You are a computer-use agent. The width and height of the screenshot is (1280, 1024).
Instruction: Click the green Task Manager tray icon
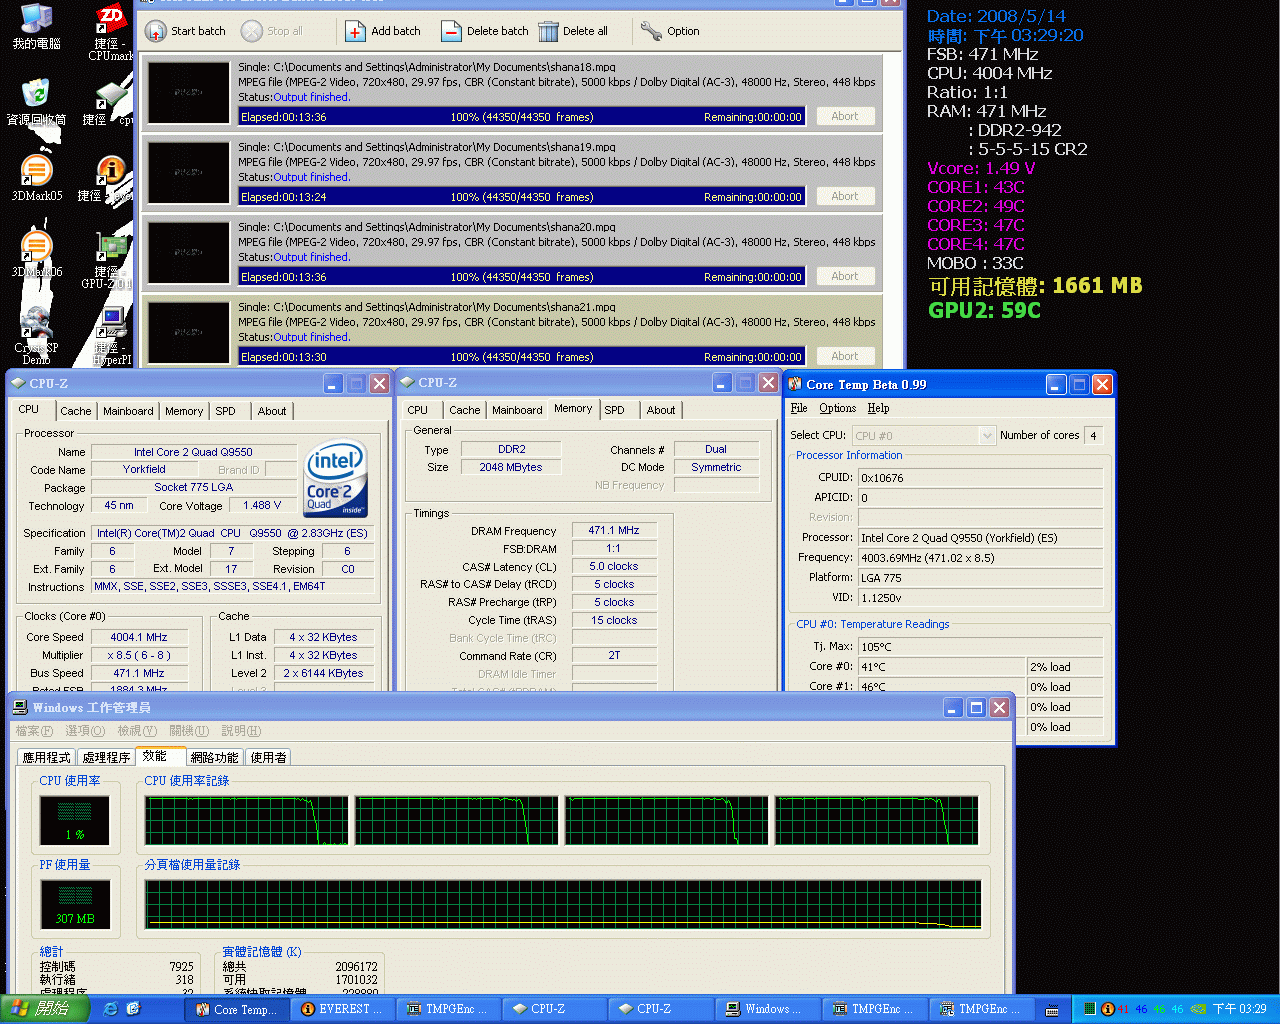click(1090, 1009)
